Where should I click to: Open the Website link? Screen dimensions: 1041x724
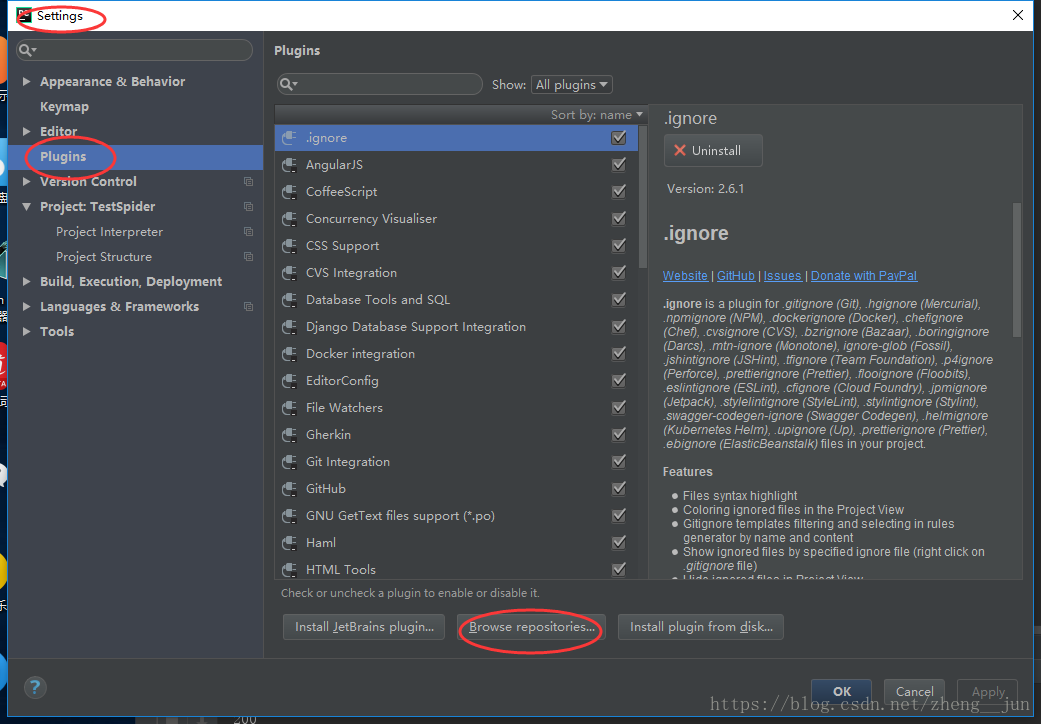tap(685, 275)
